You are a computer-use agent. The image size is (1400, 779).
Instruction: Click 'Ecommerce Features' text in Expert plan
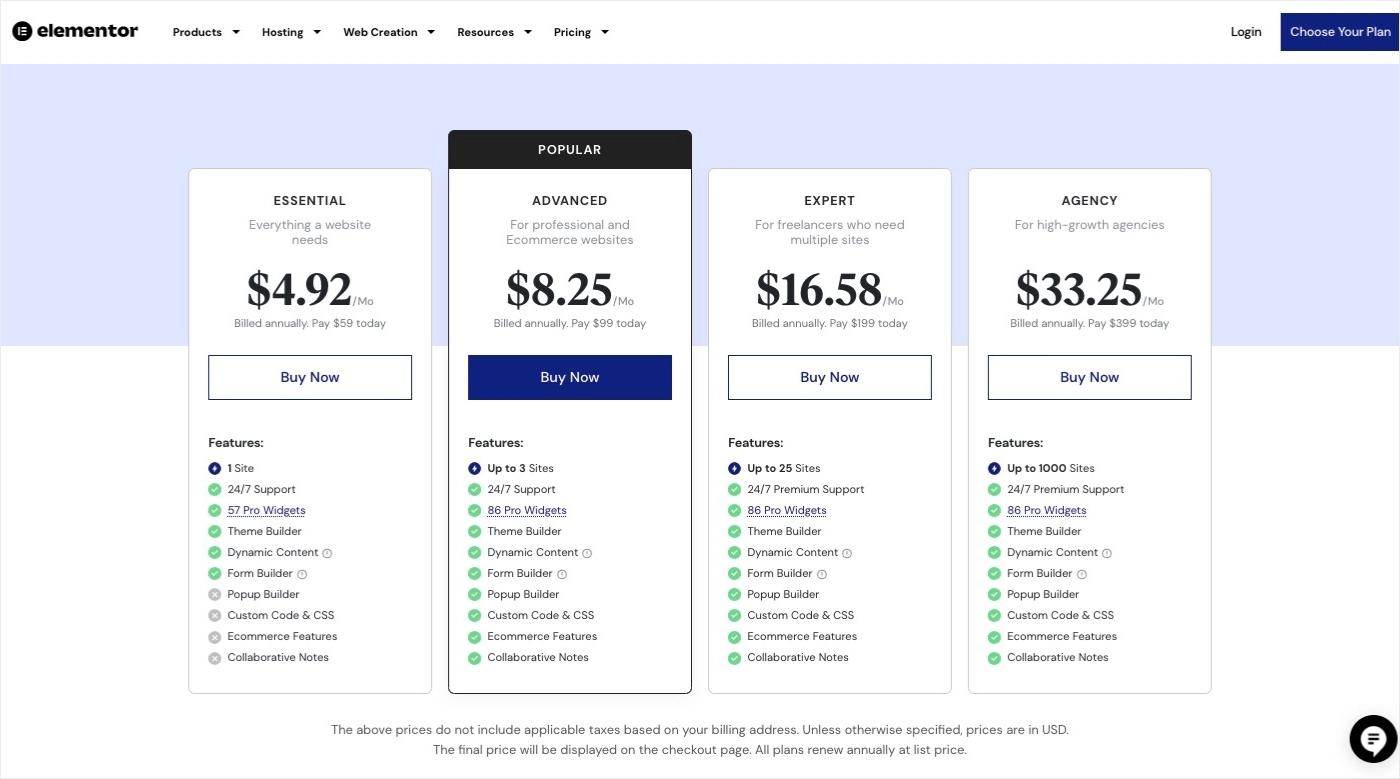click(802, 636)
